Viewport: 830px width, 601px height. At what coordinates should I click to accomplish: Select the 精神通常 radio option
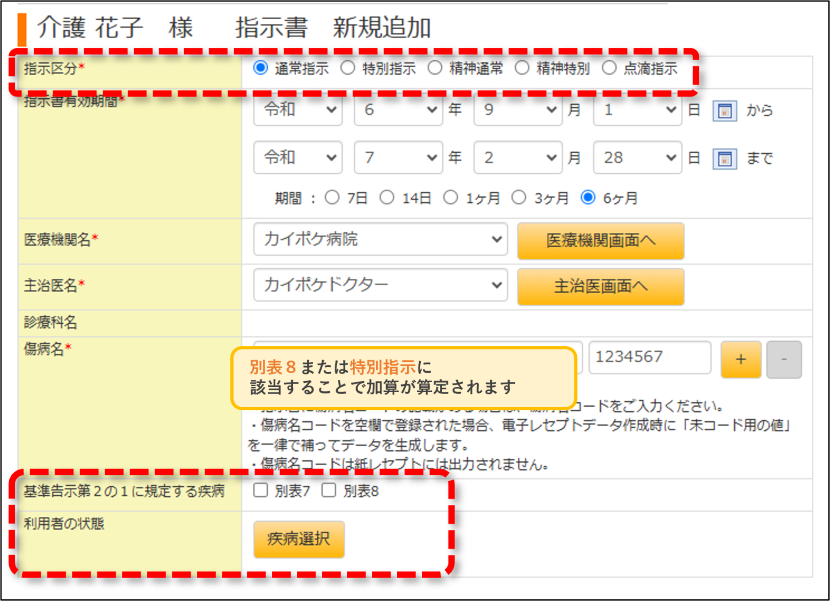coord(435,68)
